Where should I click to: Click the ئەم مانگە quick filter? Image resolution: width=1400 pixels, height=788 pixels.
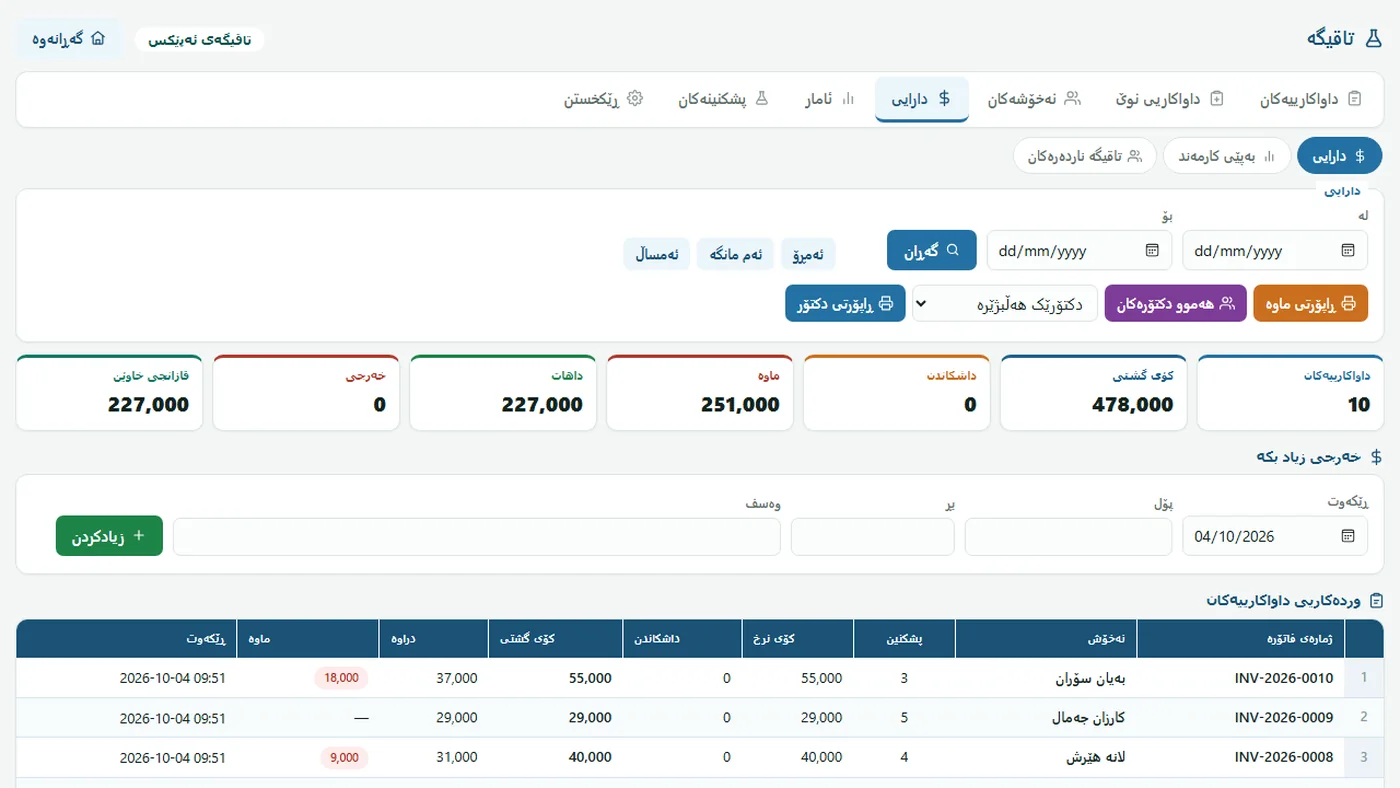click(736, 254)
